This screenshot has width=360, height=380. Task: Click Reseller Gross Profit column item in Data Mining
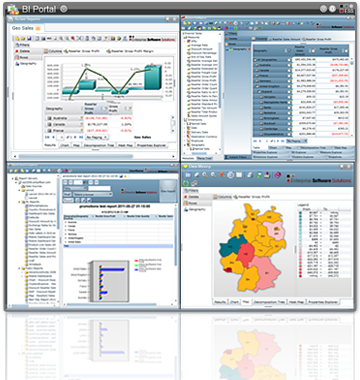click(x=253, y=197)
